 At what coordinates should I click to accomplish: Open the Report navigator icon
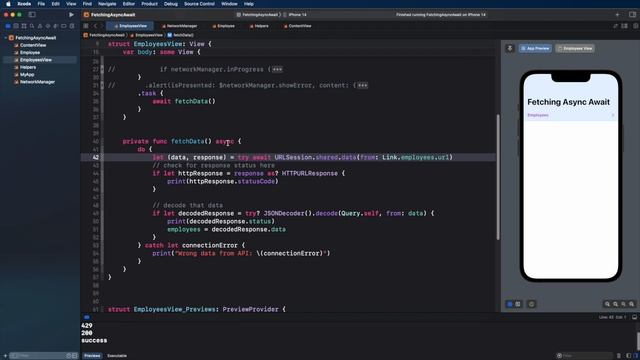[72, 26]
